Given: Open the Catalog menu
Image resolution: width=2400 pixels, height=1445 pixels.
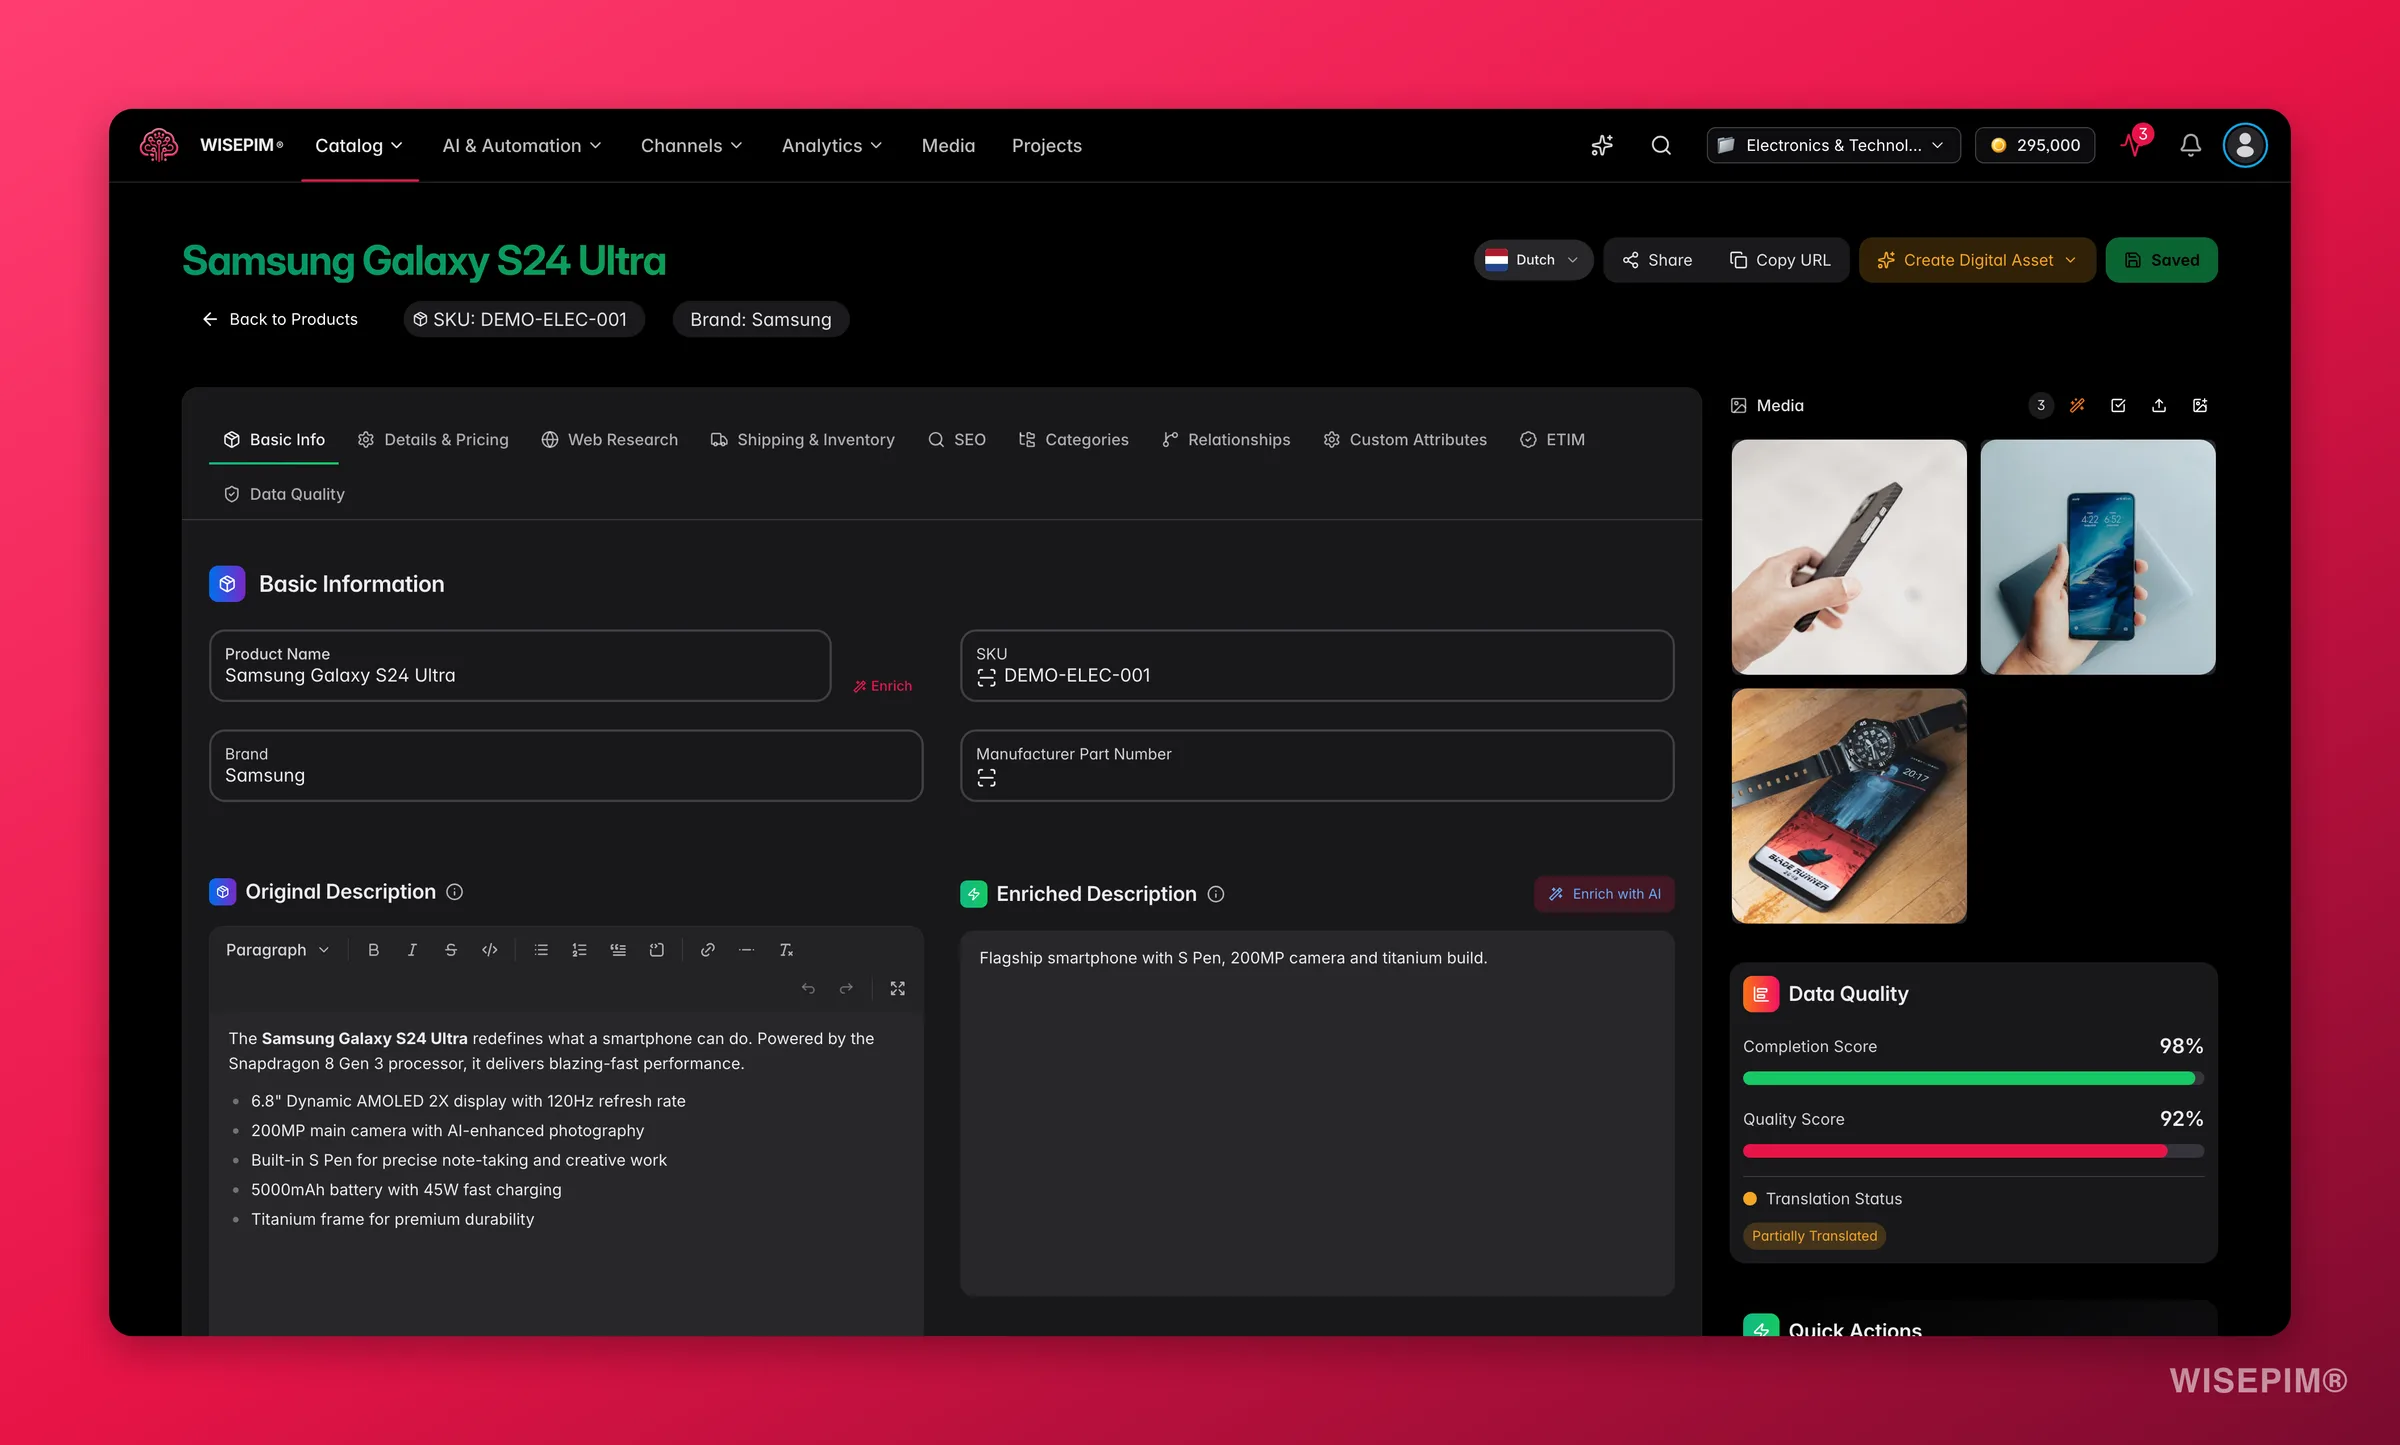Looking at the screenshot, I should tap(359, 145).
